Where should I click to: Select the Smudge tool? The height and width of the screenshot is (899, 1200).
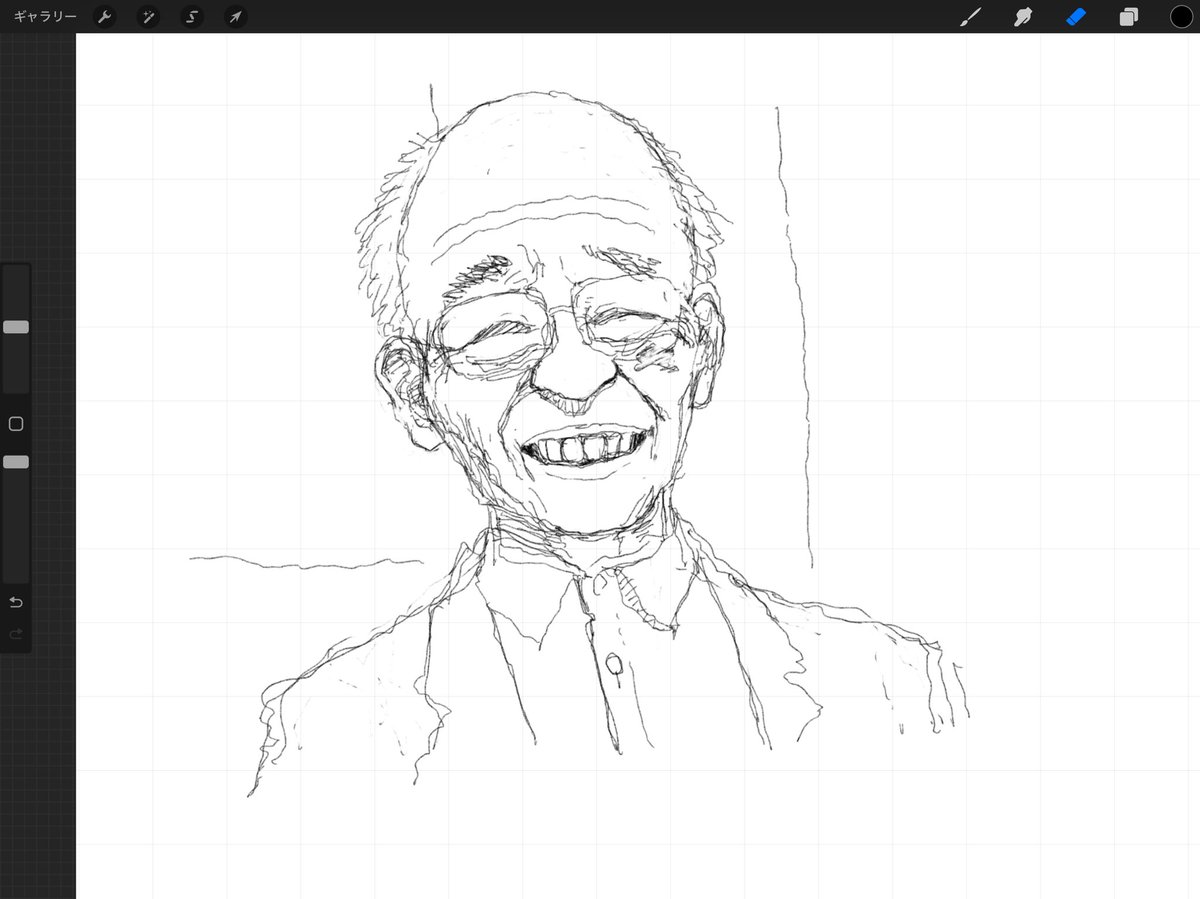point(1023,17)
